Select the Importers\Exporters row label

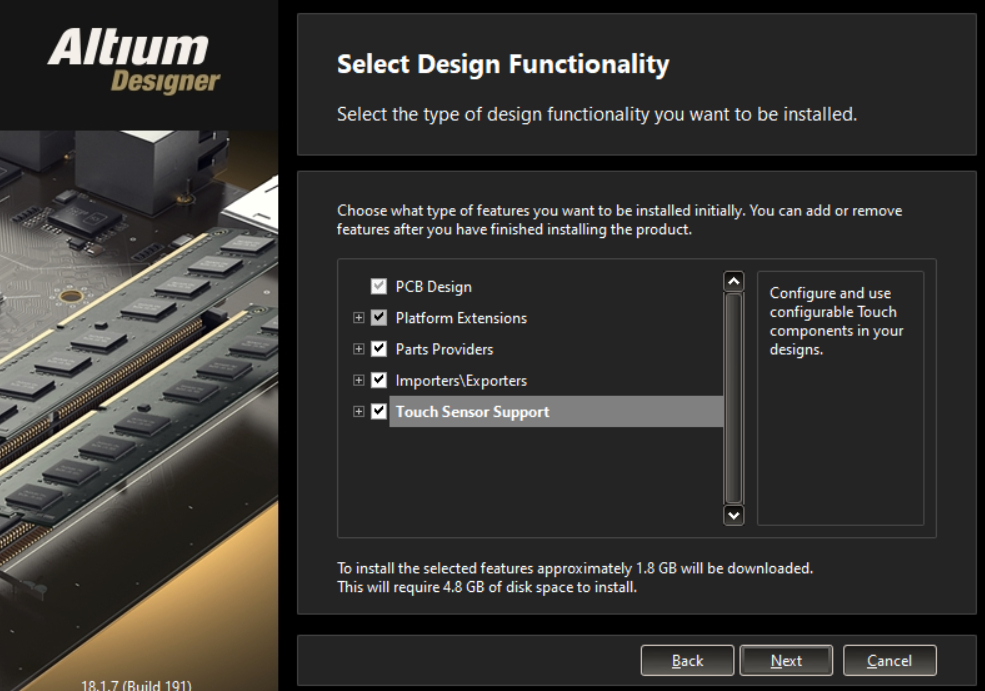pyautogui.click(x=461, y=381)
